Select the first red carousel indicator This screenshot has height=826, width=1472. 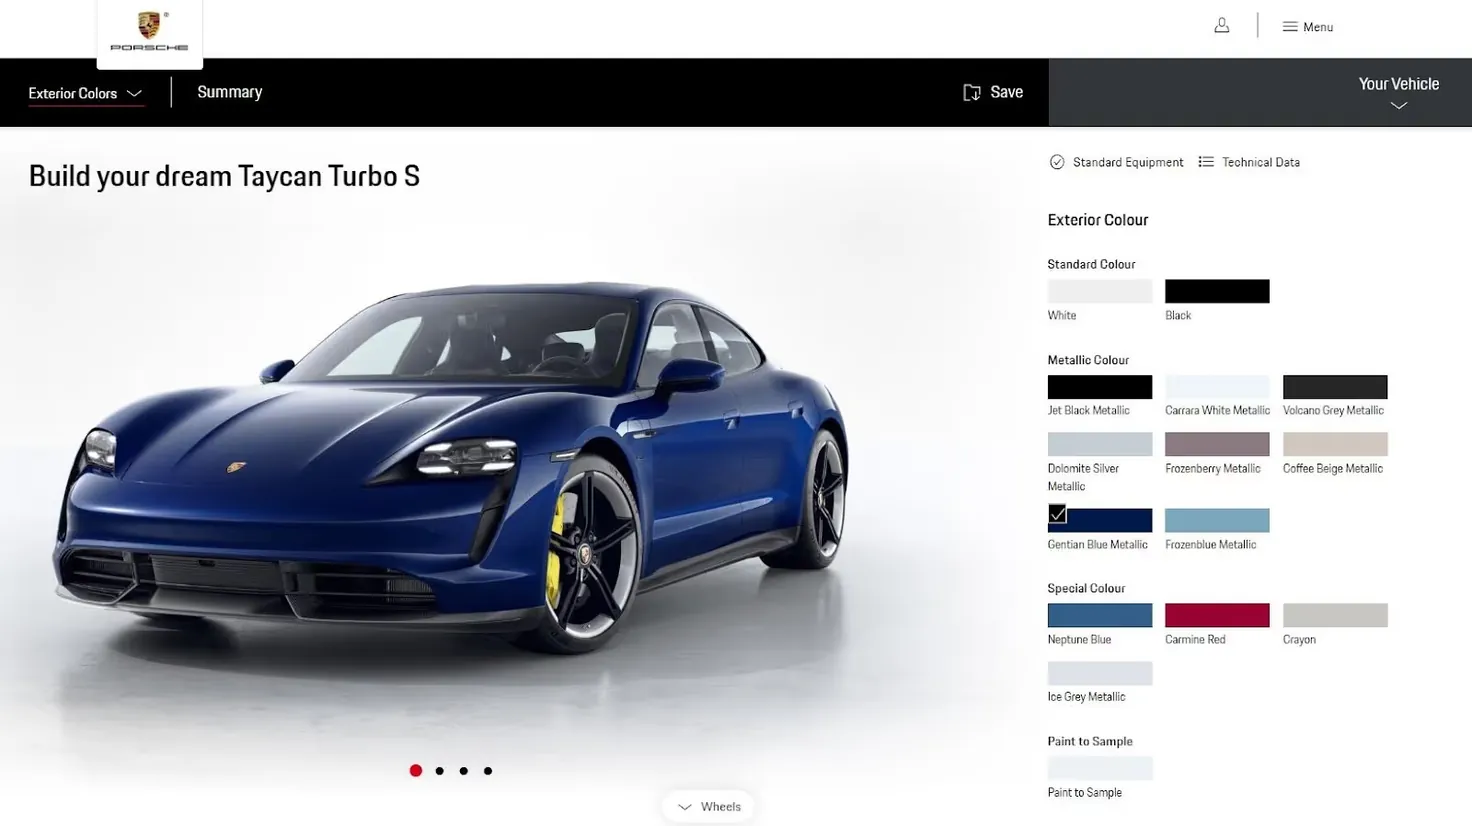416,771
